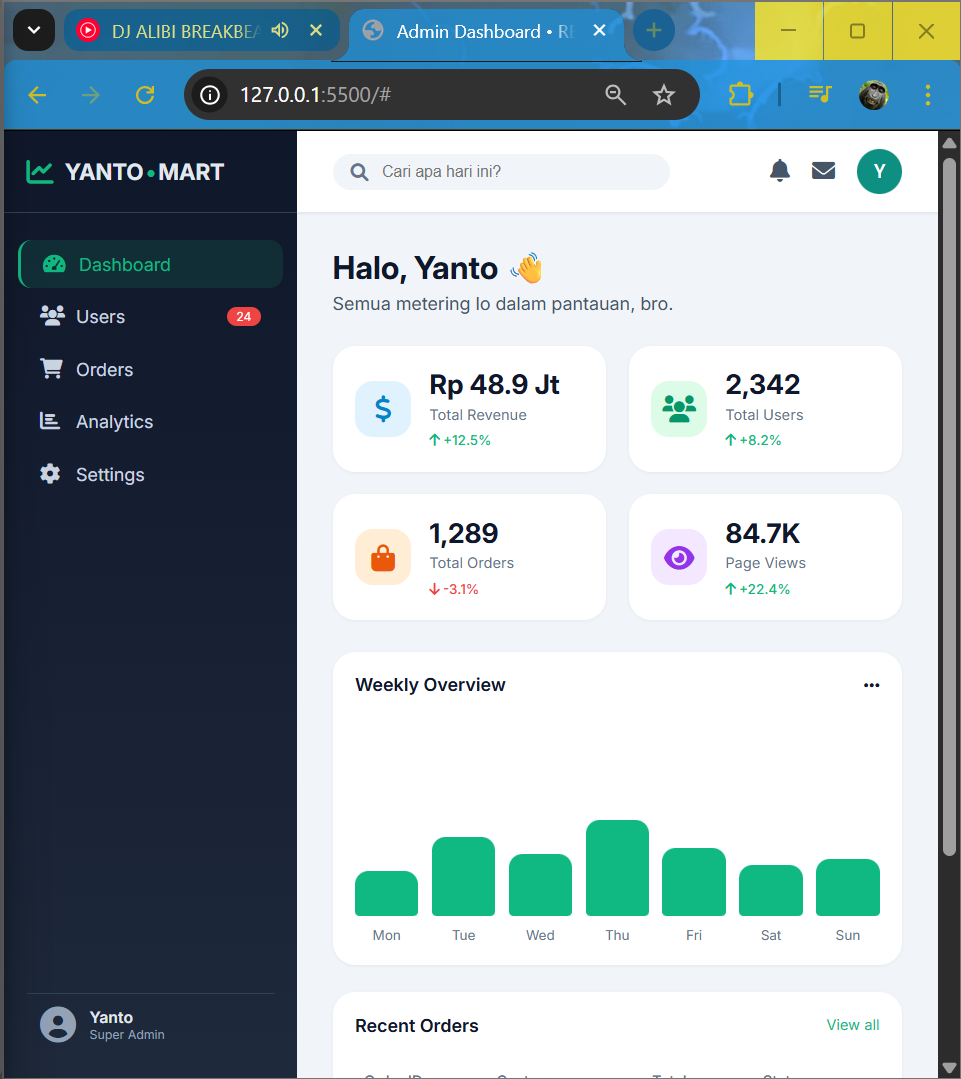Click the Super Admin label in sidebar
This screenshot has height=1079, width=961.
pos(127,1035)
